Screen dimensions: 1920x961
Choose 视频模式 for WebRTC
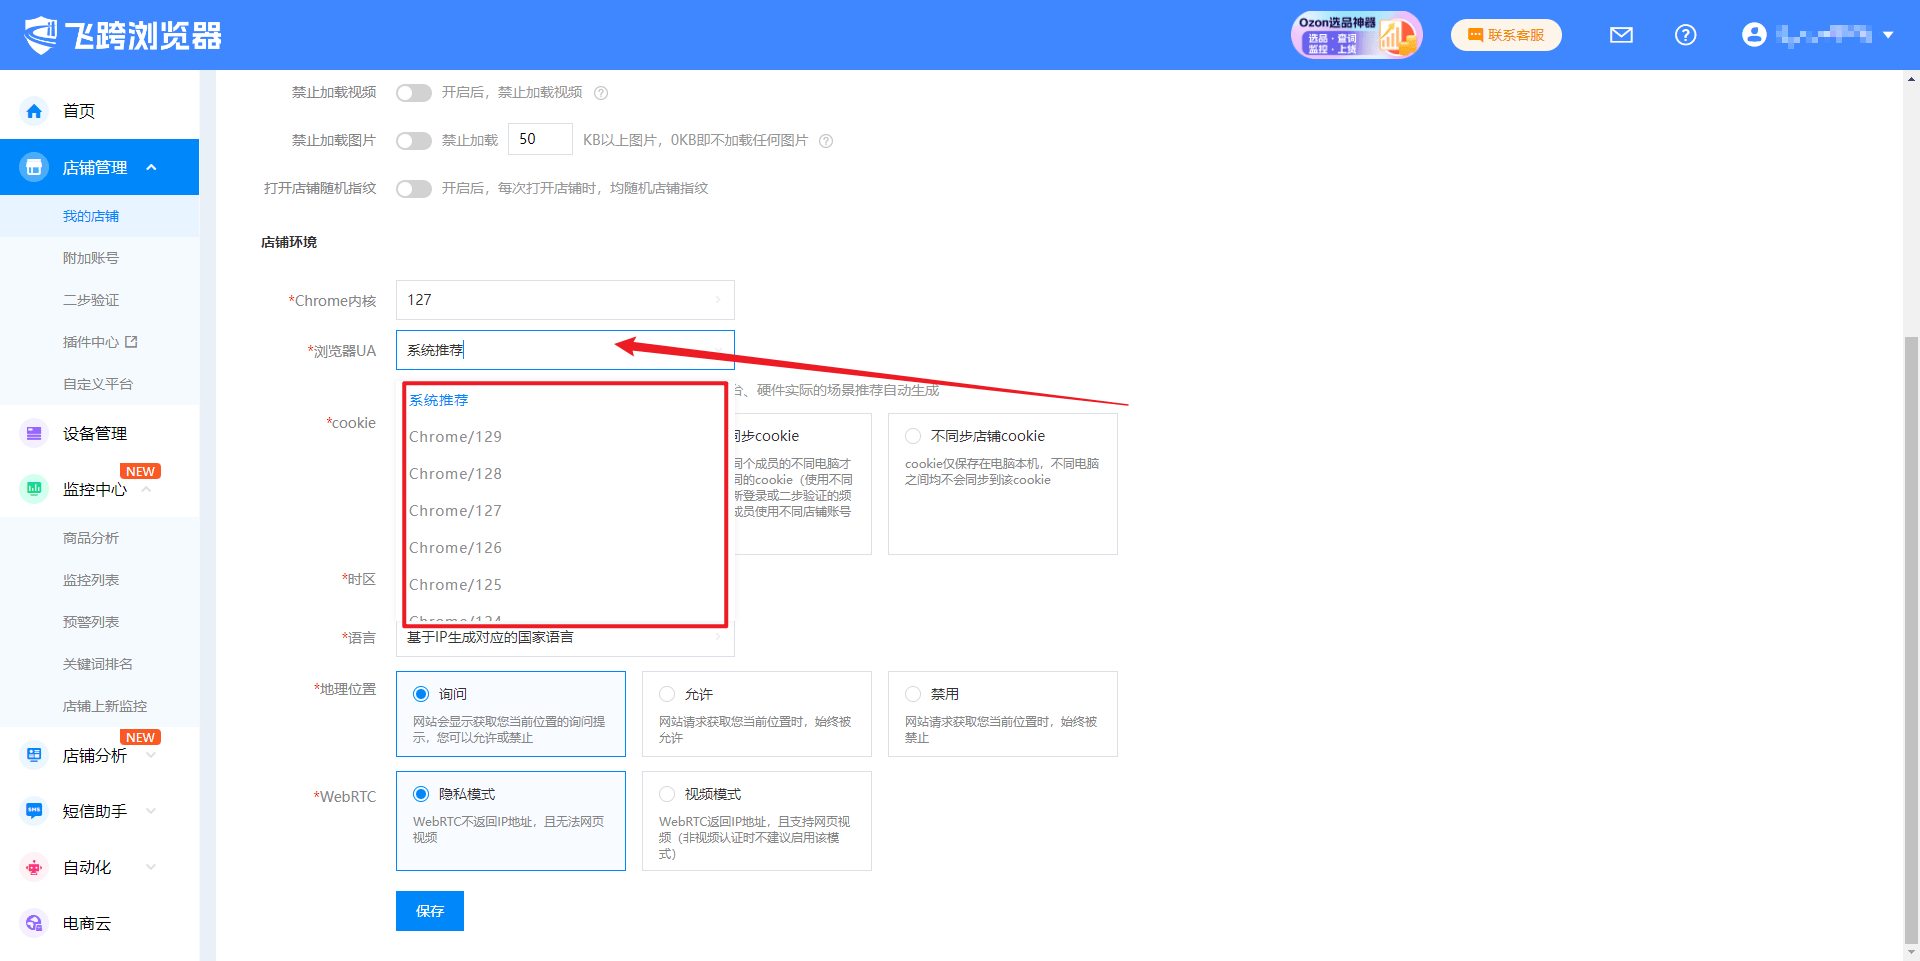point(667,794)
